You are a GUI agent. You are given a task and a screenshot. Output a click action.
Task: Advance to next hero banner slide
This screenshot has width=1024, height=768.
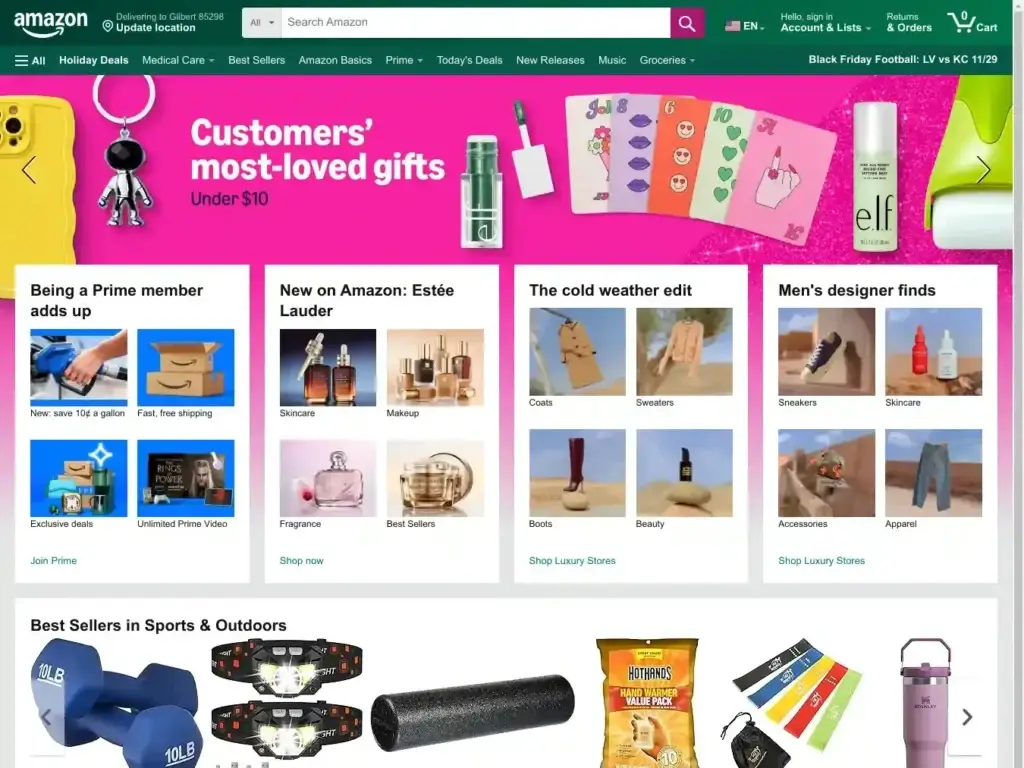[x=984, y=170]
